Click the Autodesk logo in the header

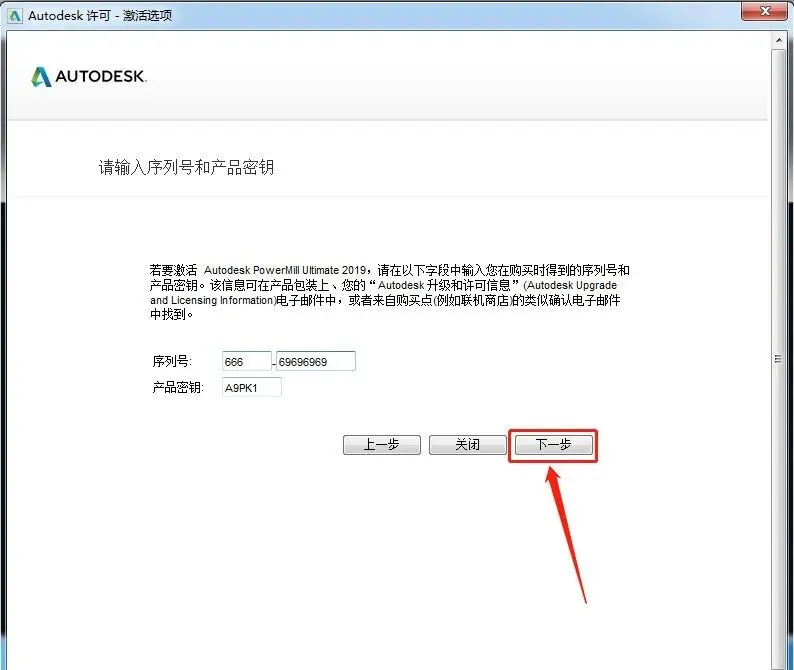[89, 76]
